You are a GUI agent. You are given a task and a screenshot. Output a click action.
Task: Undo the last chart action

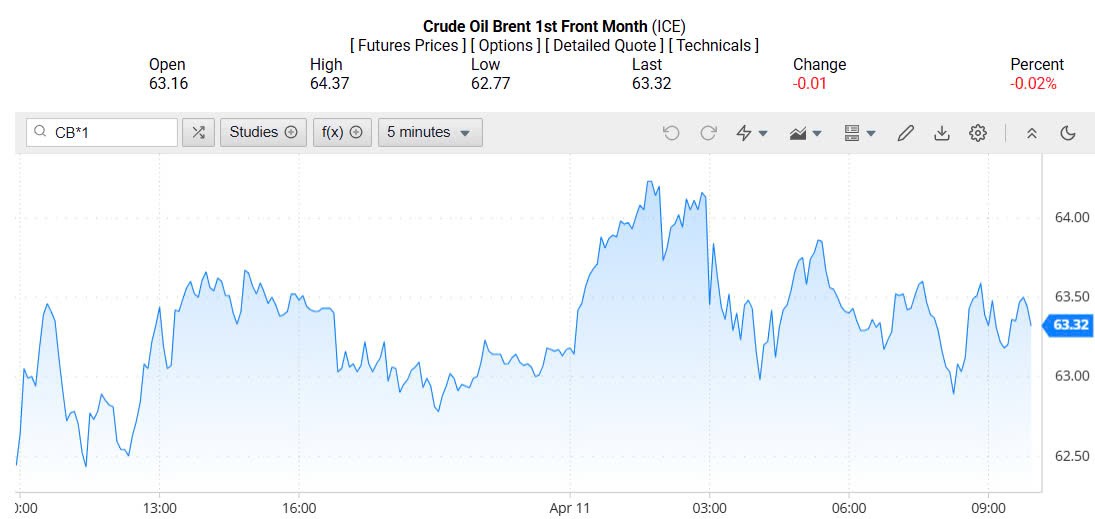coord(671,133)
